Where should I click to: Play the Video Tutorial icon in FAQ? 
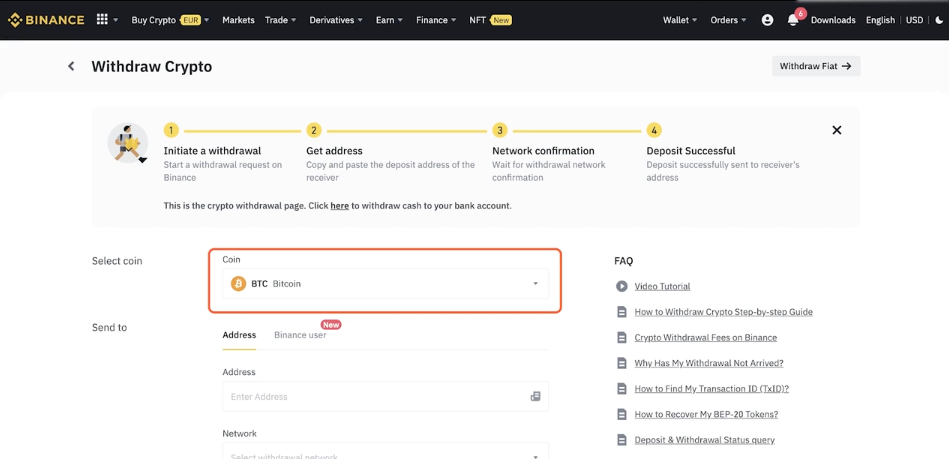[x=622, y=286]
